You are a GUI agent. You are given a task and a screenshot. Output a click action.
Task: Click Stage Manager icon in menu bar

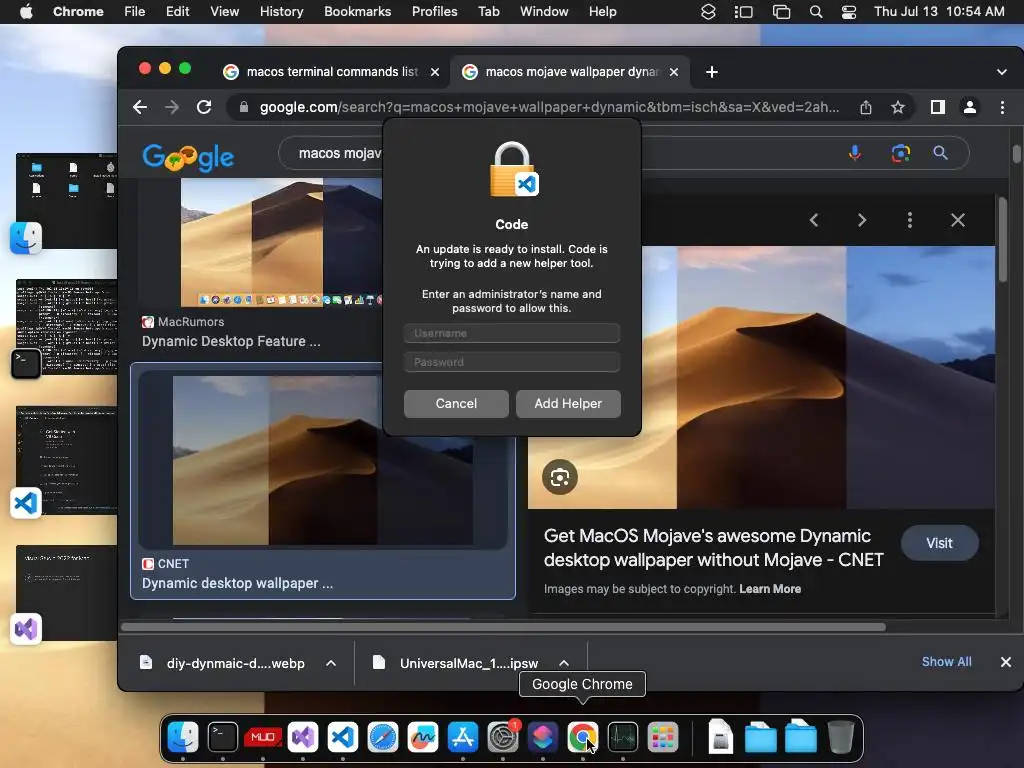(743, 12)
